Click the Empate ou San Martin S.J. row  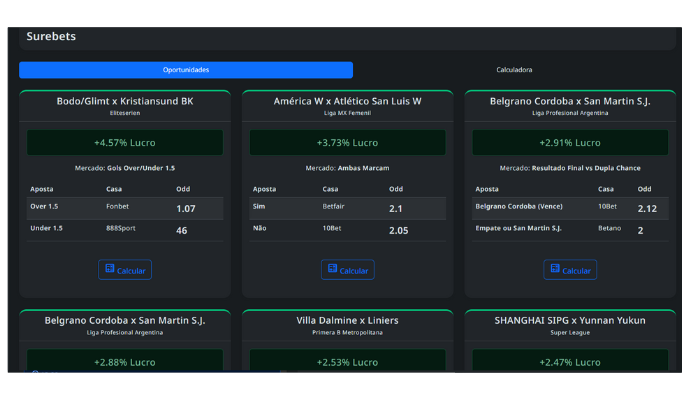click(x=570, y=229)
